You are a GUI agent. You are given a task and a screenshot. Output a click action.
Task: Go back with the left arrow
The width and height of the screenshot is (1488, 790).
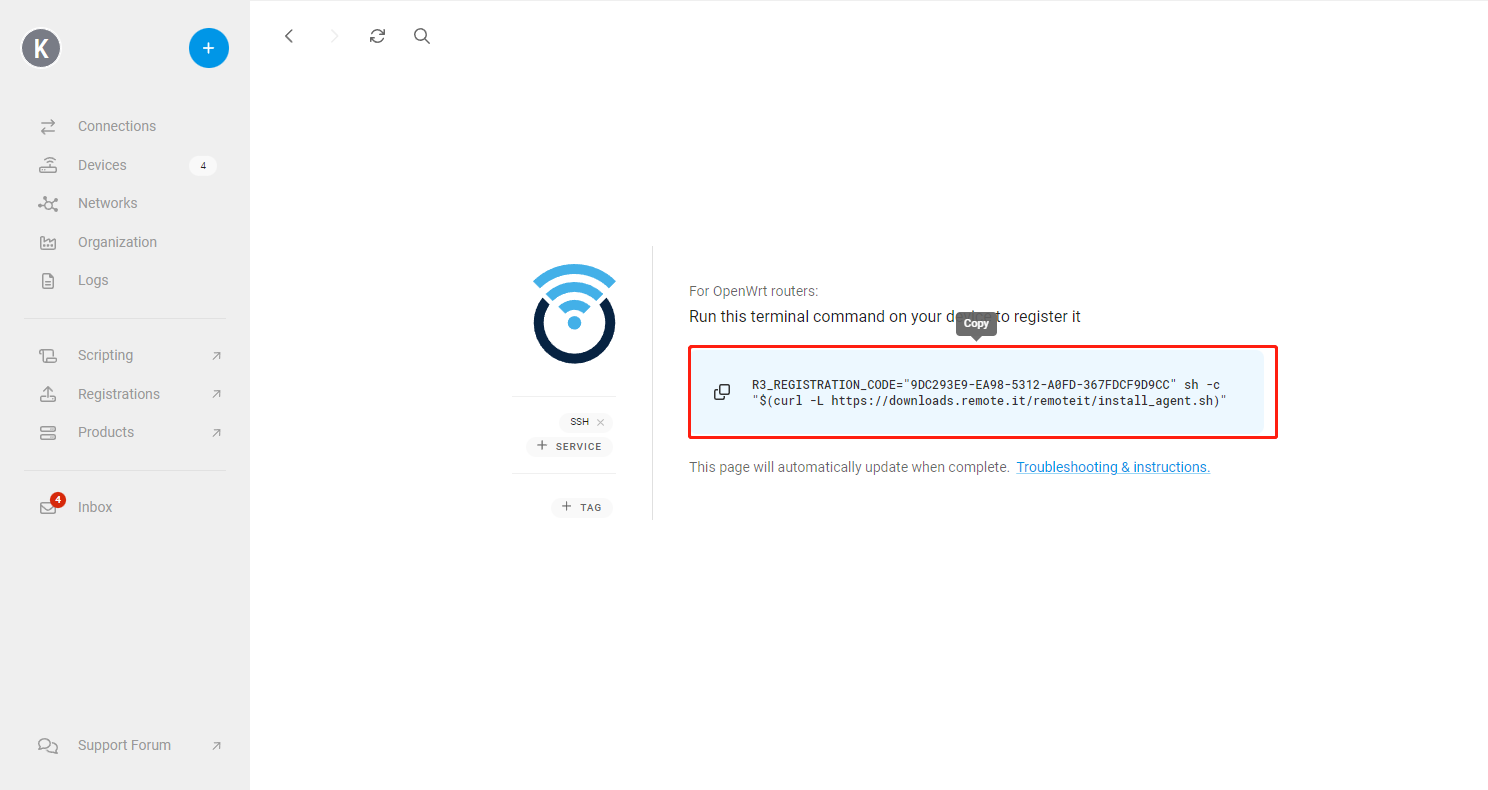289,36
